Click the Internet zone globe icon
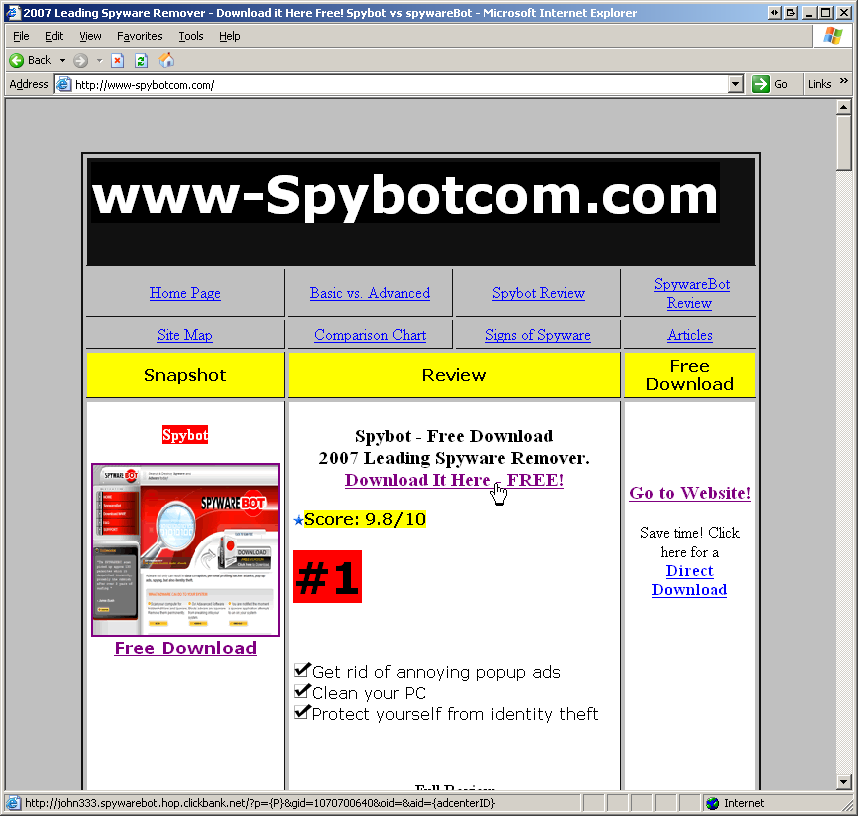 [x=712, y=803]
